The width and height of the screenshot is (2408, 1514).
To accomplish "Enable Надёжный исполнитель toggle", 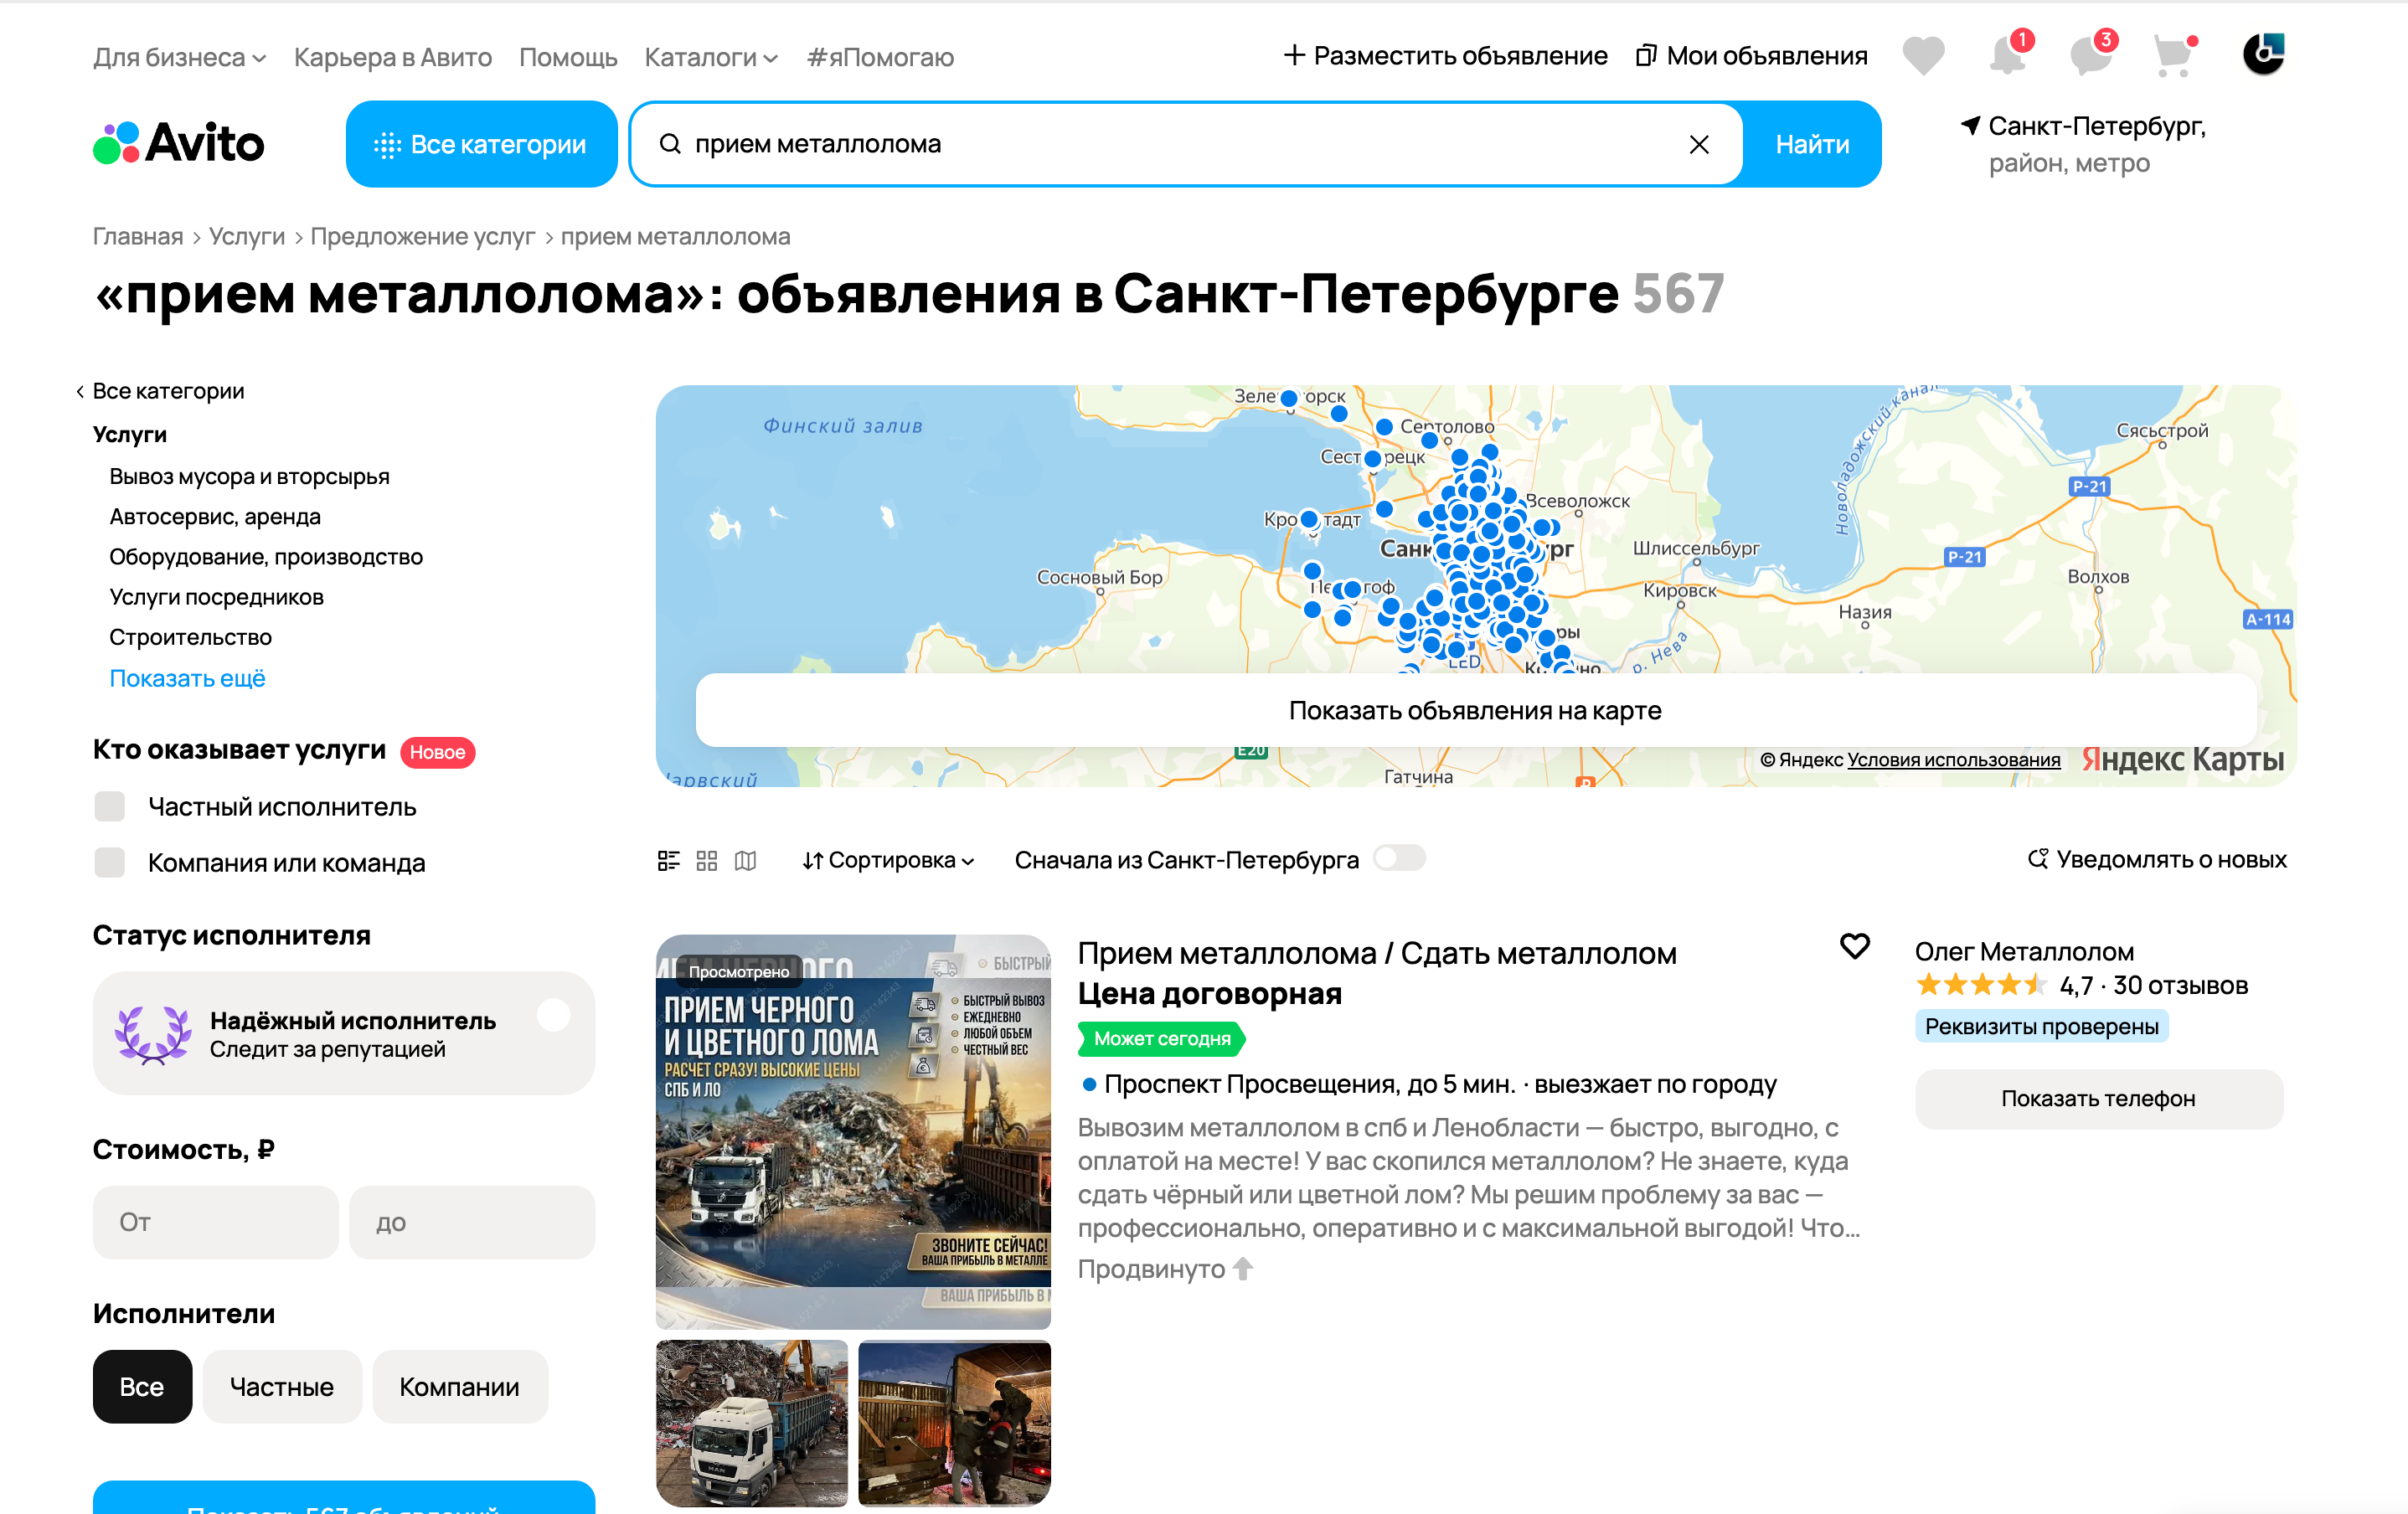I will coord(553,1016).
